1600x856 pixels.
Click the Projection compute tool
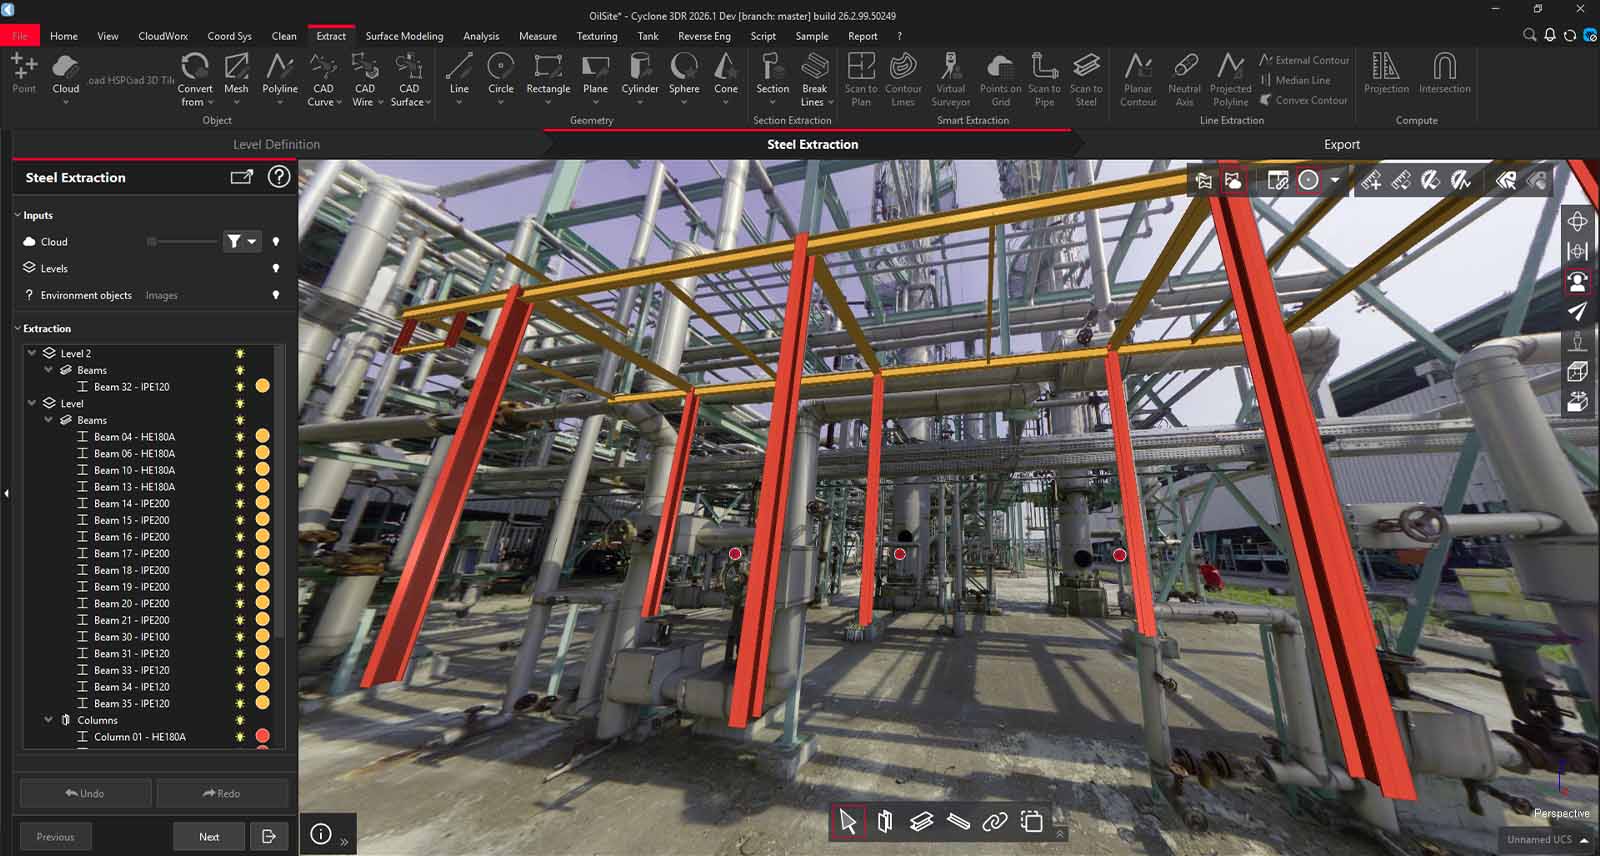pos(1386,74)
